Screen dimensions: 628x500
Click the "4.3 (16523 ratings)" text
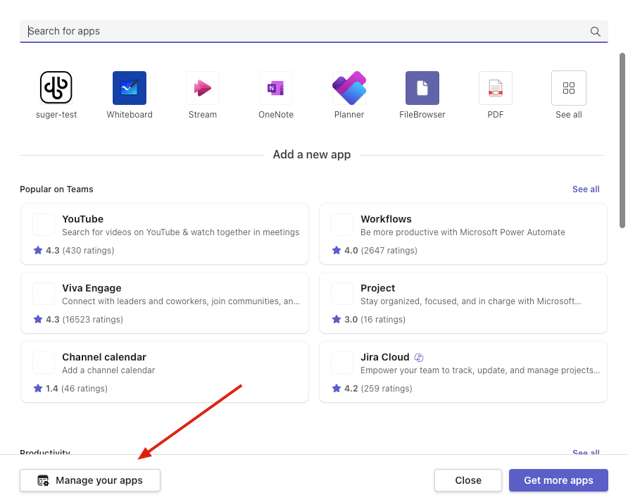[84, 319]
